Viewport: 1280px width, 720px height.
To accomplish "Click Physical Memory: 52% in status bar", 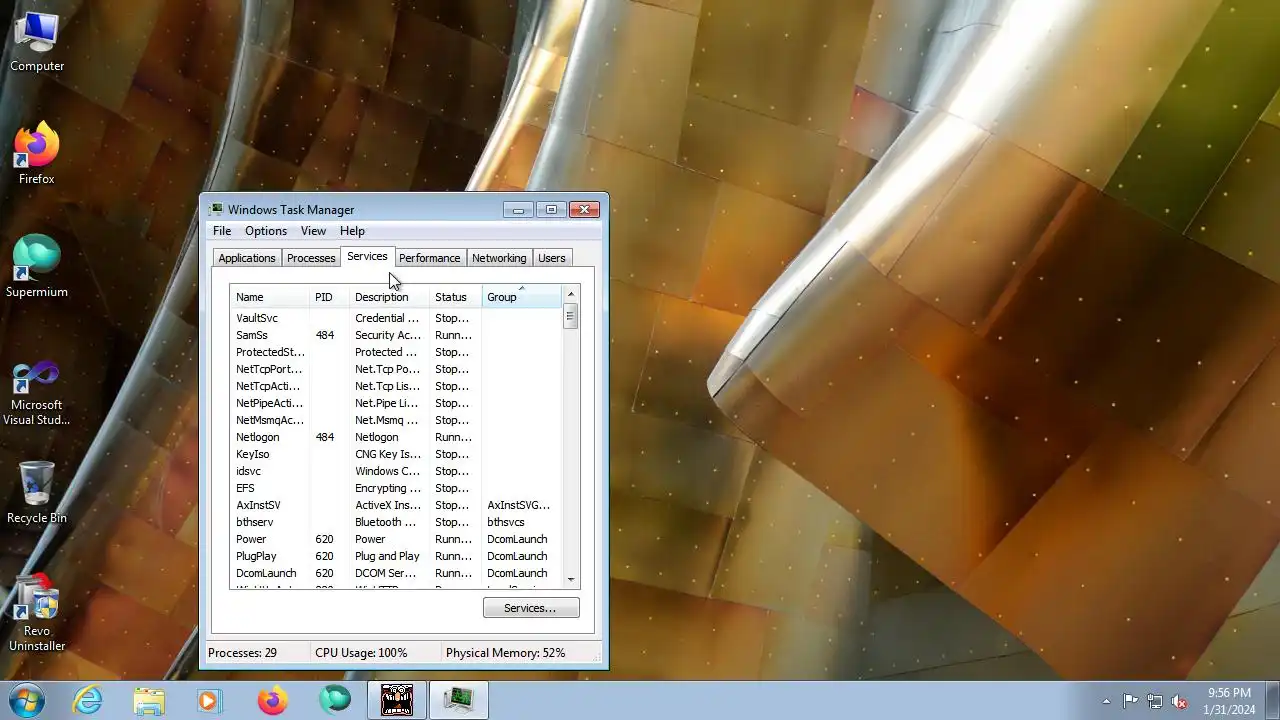I will point(505,653).
